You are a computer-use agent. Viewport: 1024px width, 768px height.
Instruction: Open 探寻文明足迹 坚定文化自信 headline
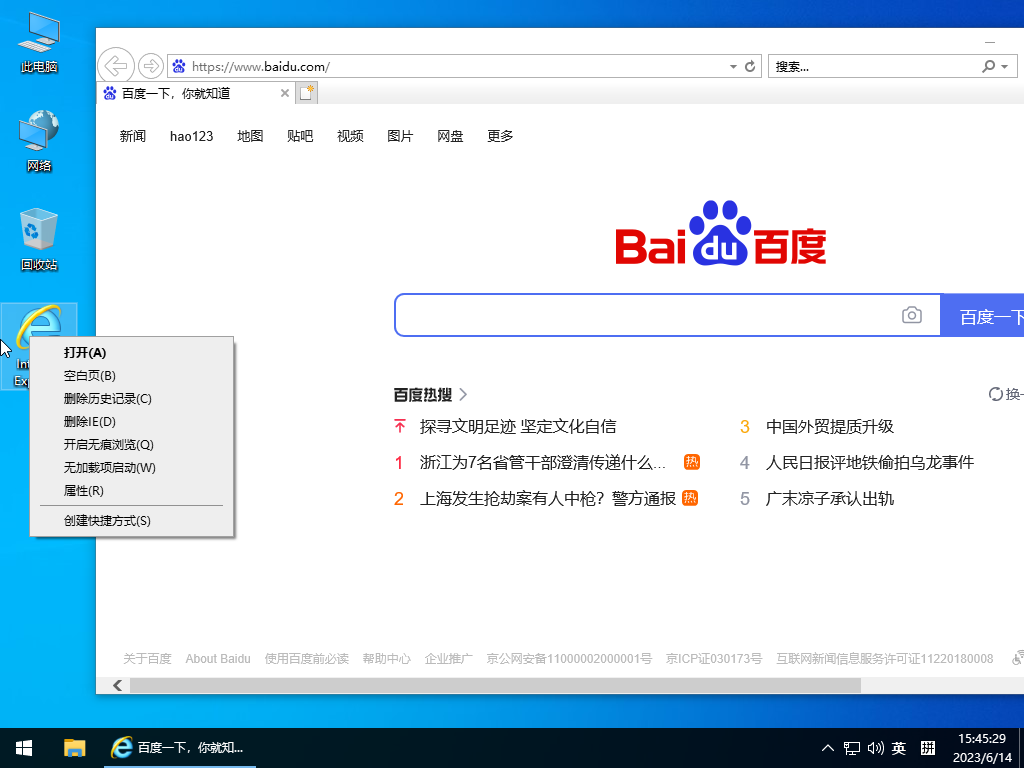click(518, 426)
